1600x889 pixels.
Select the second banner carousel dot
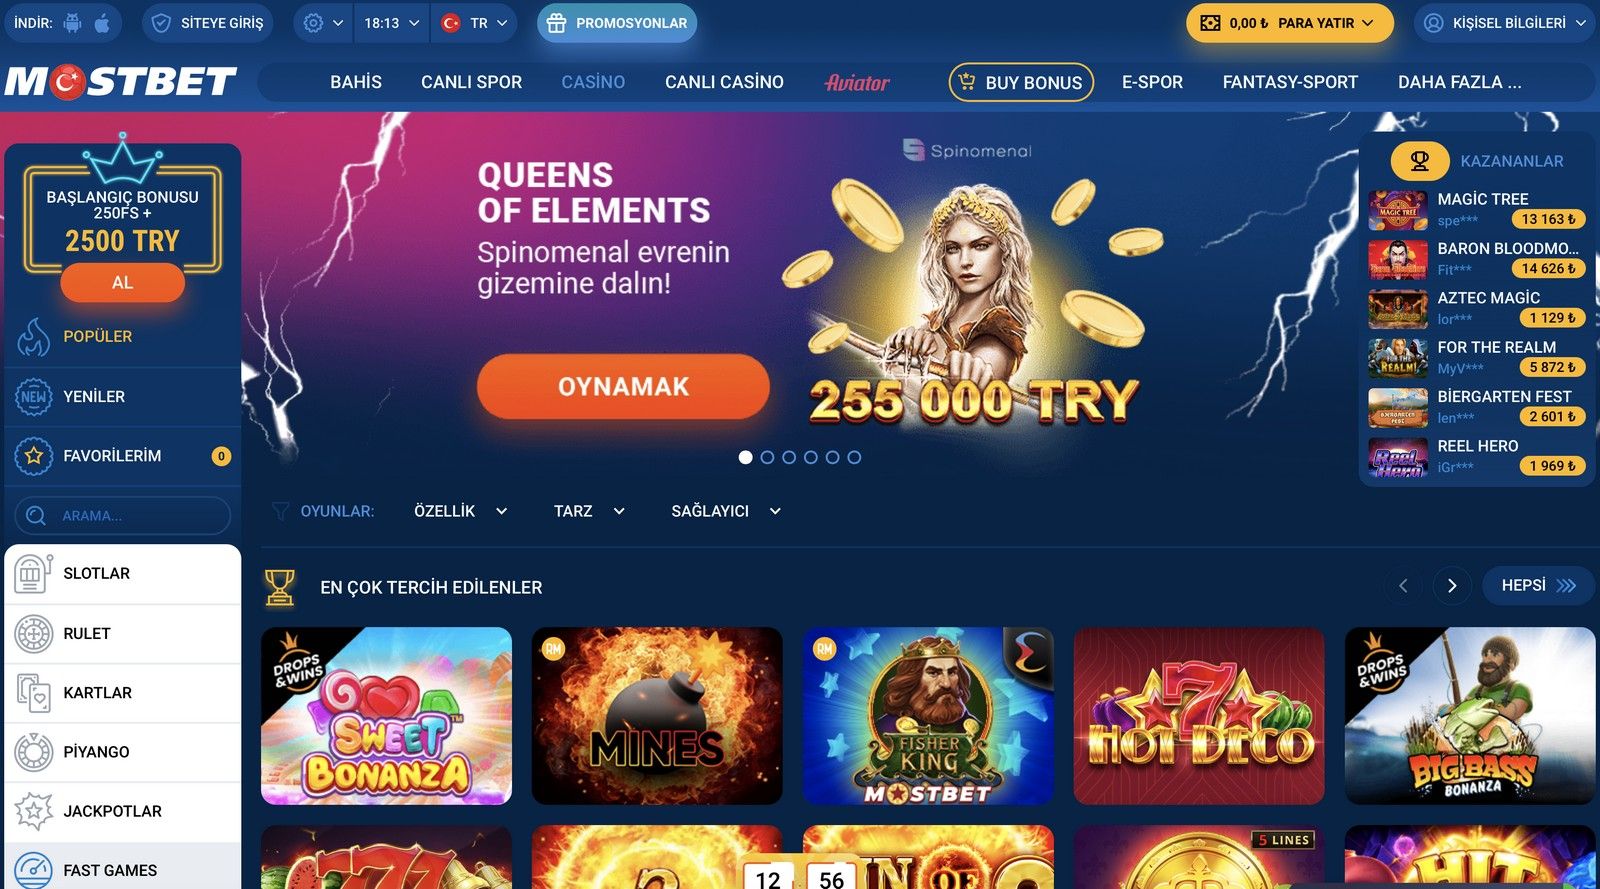tap(767, 457)
